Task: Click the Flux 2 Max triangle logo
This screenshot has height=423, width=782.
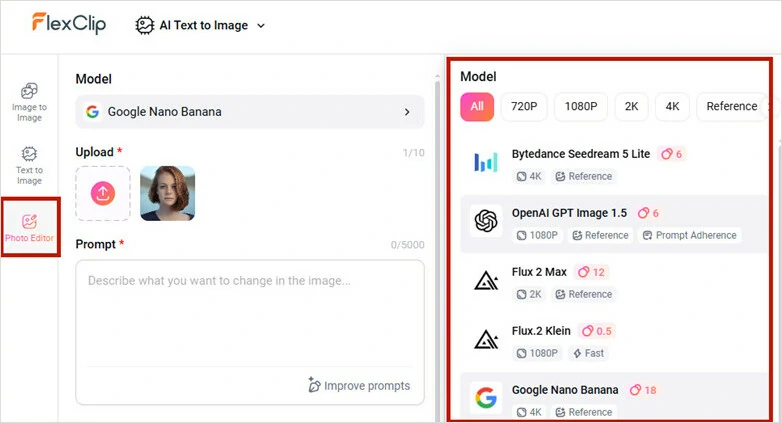Action: tap(486, 281)
